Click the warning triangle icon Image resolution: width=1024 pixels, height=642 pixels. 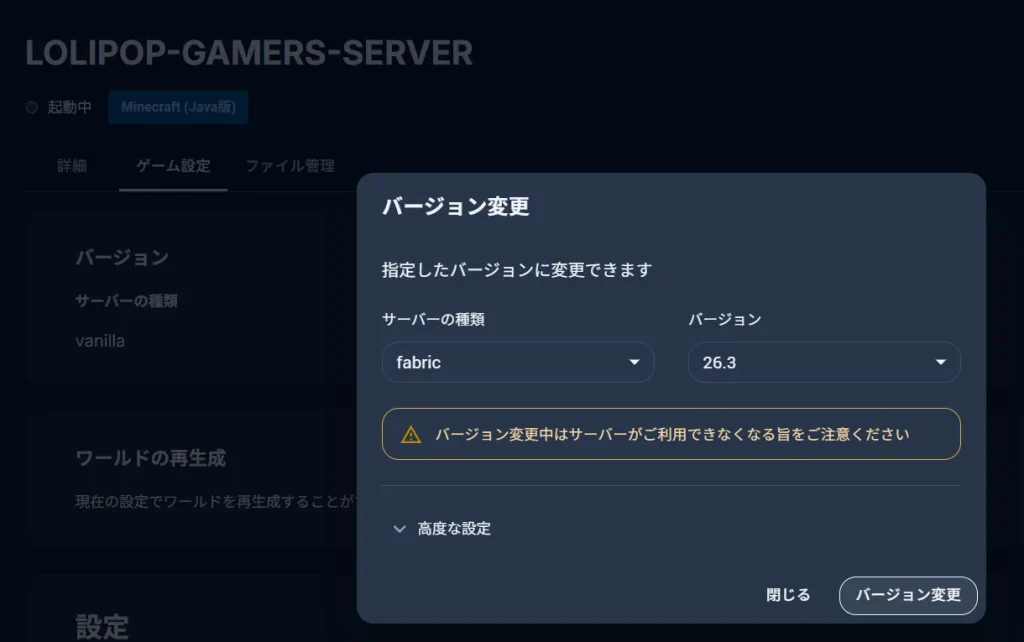[x=411, y=434]
